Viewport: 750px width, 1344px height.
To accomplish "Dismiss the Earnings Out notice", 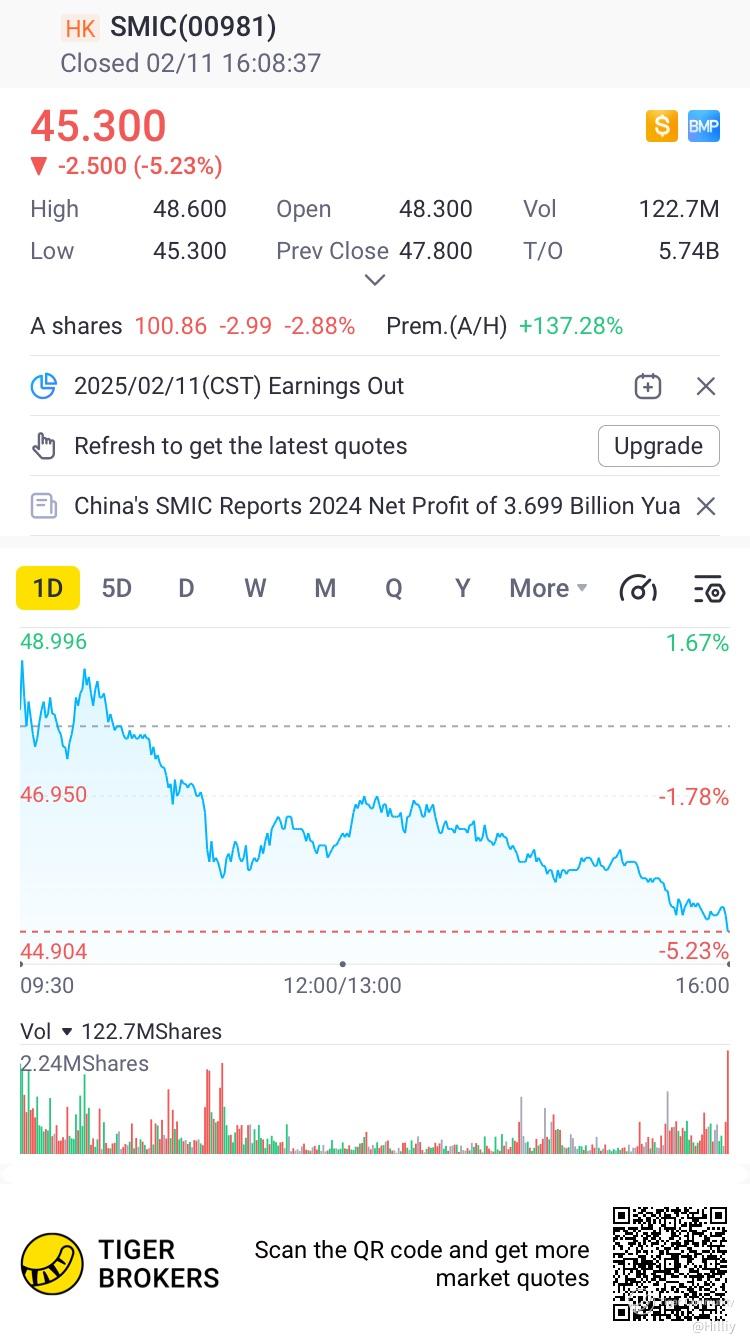I will [x=706, y=386].
